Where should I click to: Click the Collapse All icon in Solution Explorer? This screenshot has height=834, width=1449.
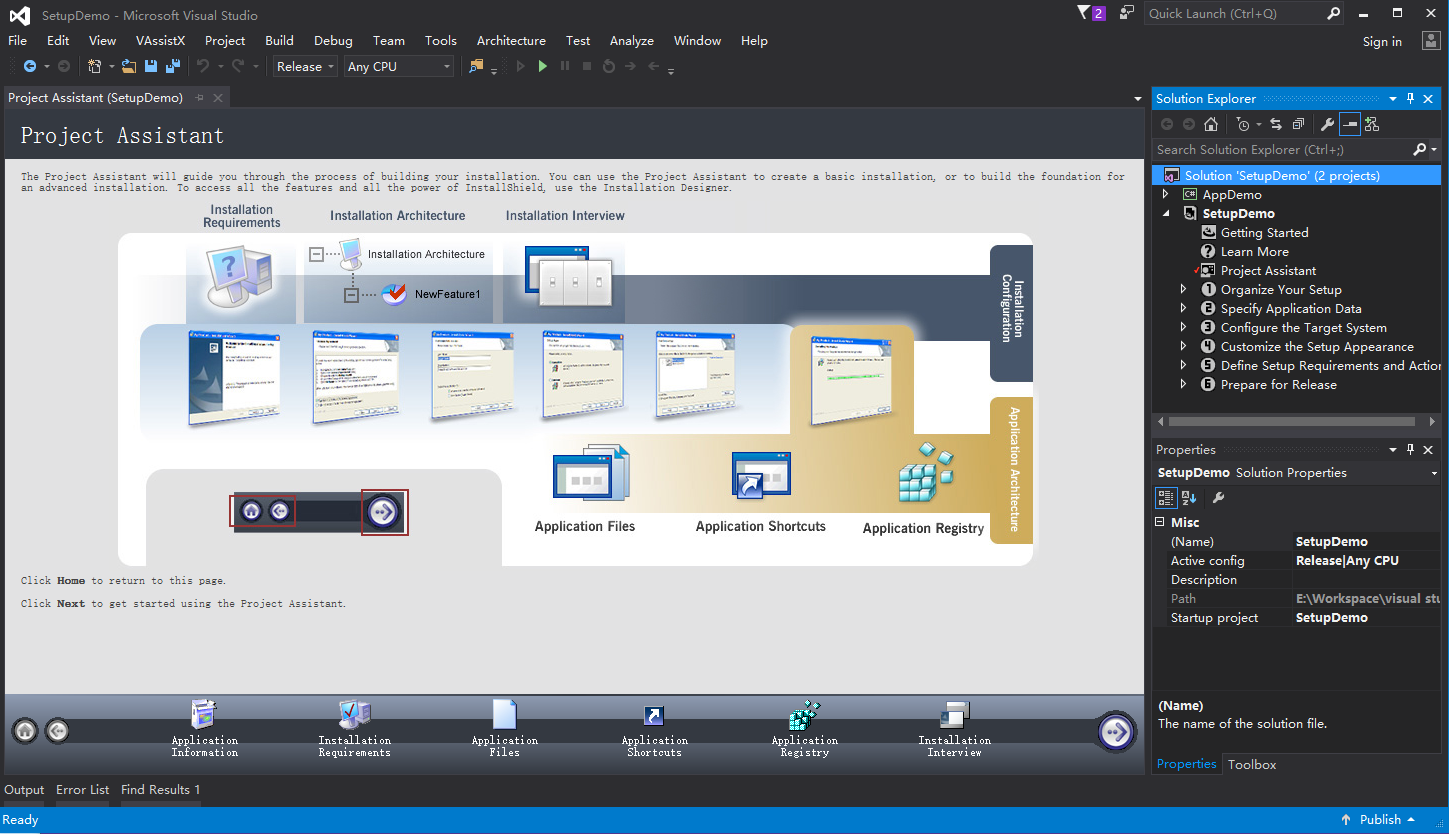(x=1298, y=124)
